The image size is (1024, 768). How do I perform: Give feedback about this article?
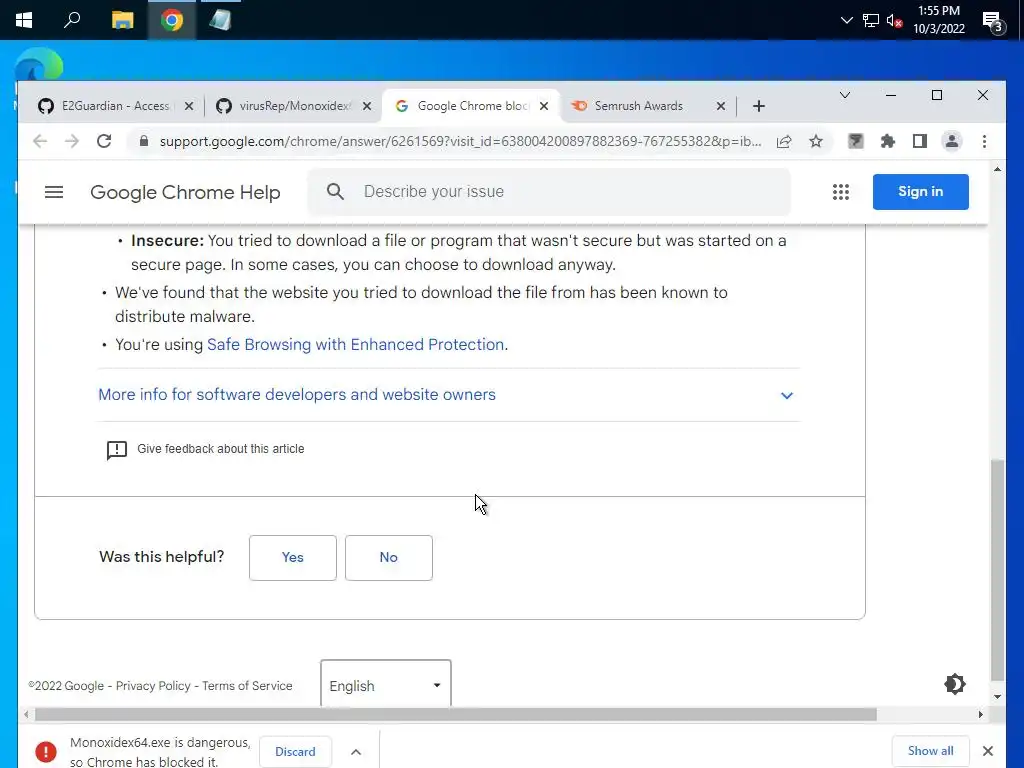coord(221,449)
